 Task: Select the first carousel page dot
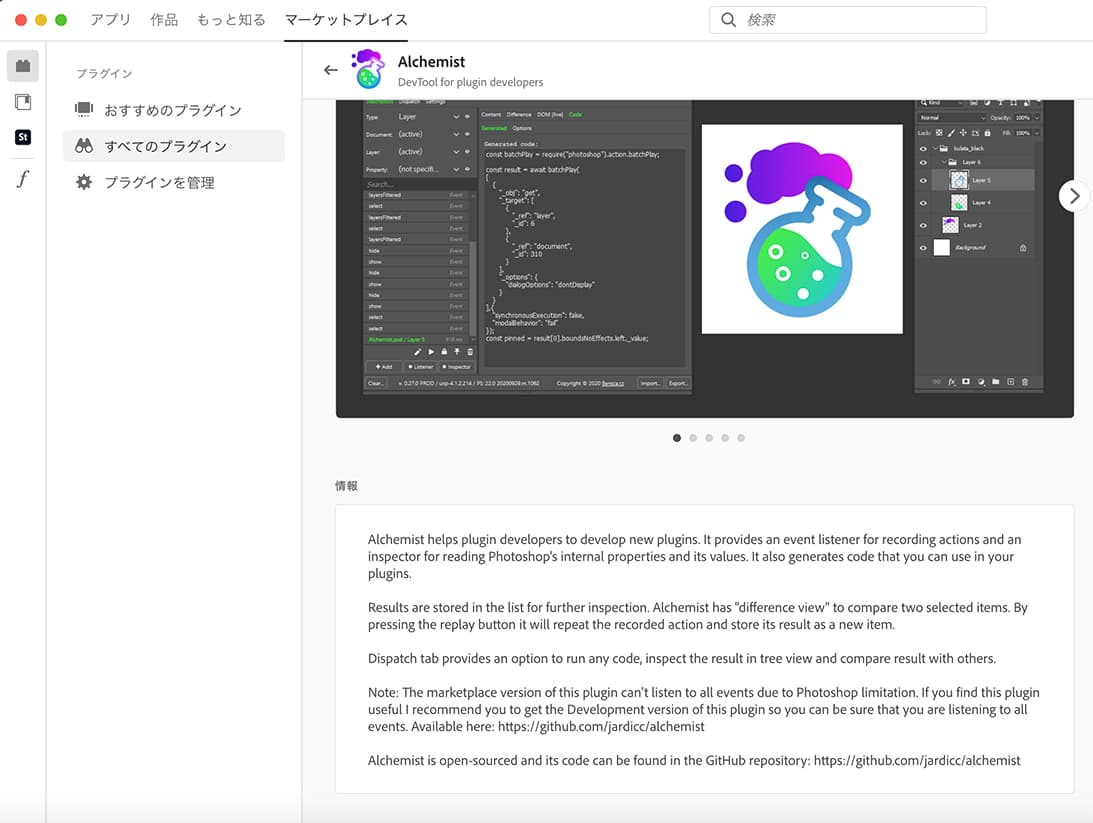(677, 438)
